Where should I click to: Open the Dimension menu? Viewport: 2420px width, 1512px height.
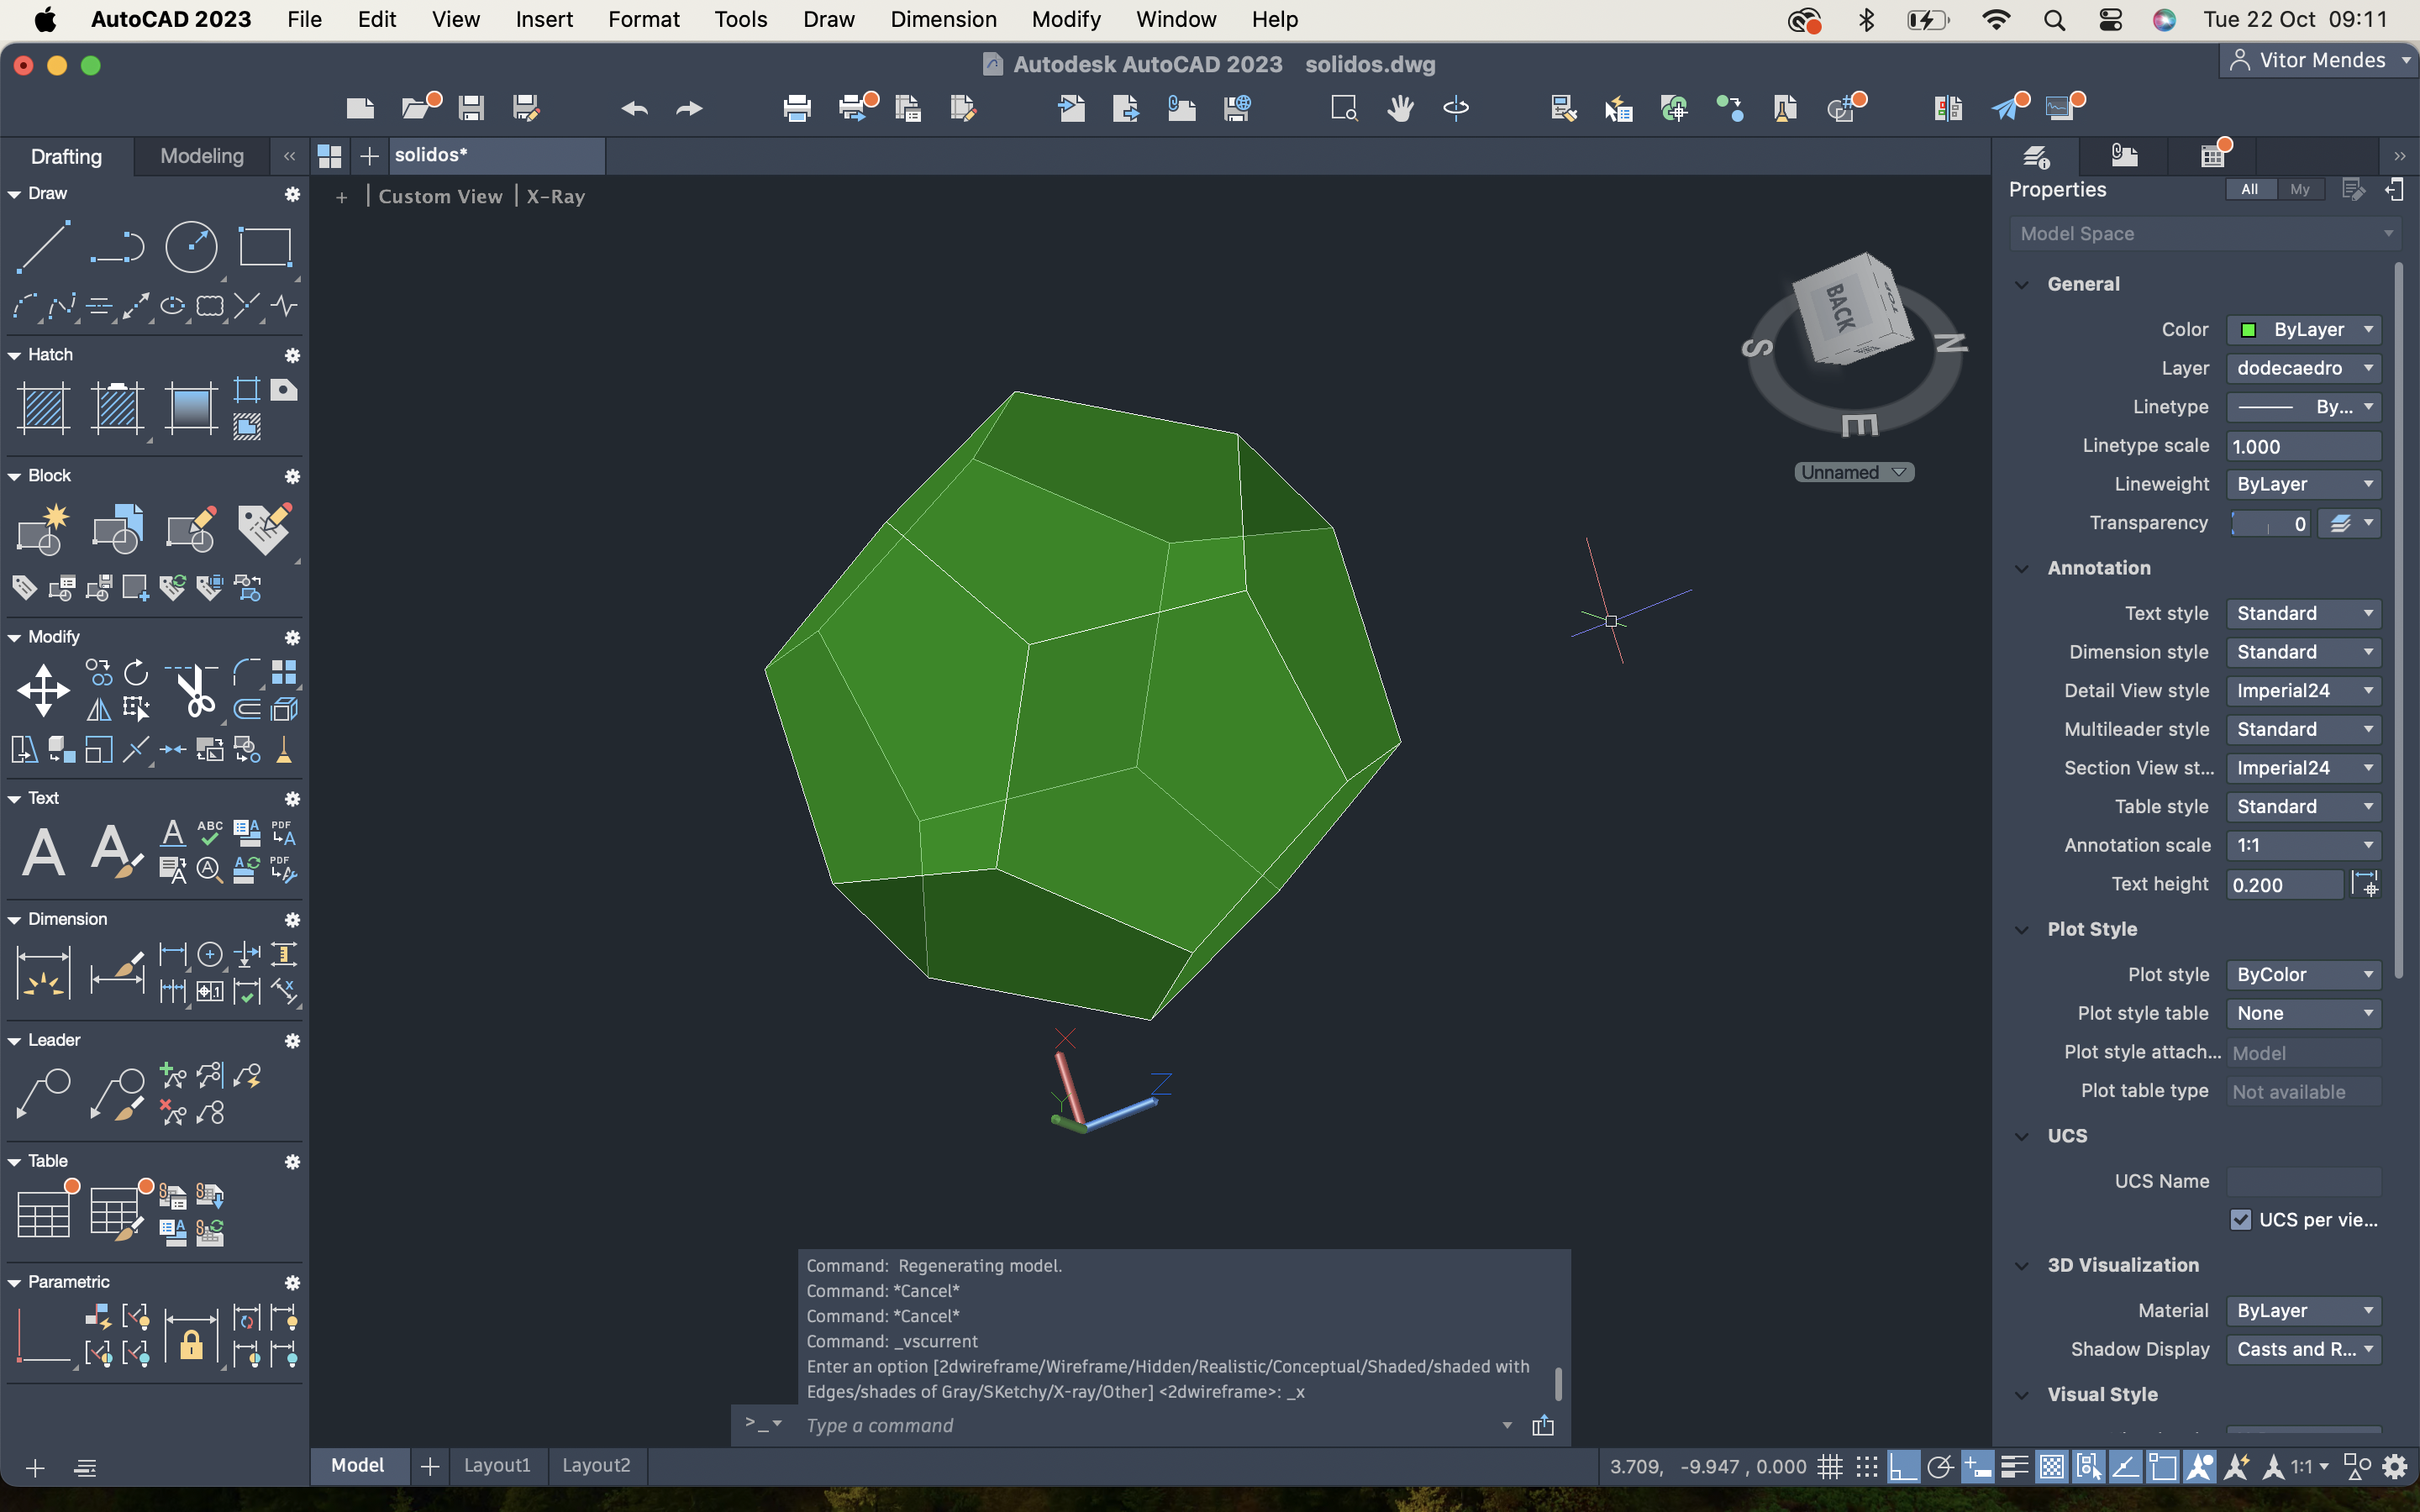pyautogui.click(x=943, y=19)
